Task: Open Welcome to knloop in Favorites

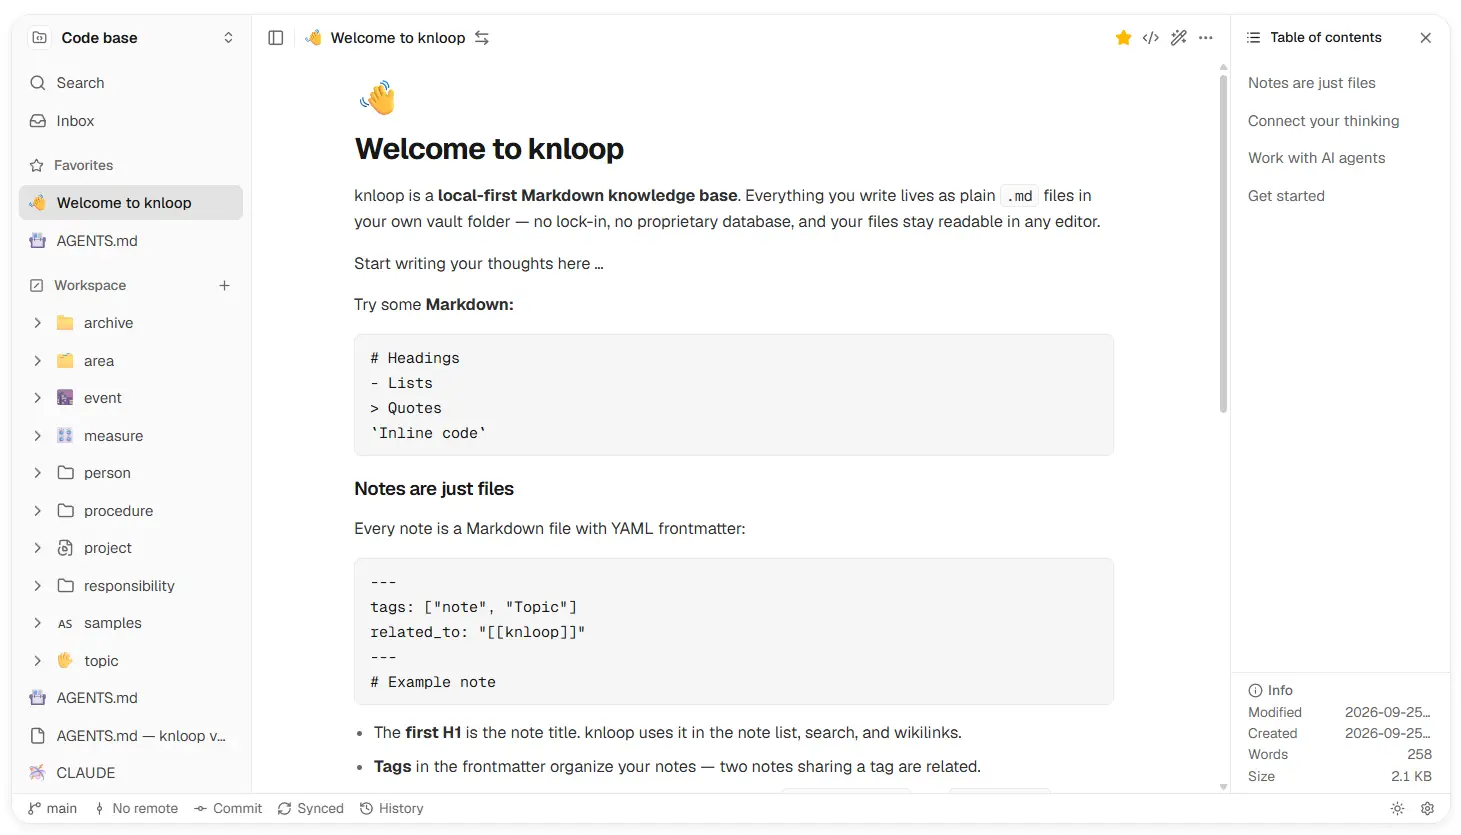Action: coord(131,203)
